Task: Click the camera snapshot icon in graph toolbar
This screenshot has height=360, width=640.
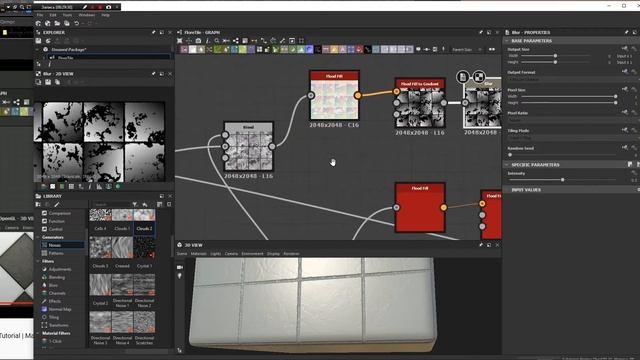Action: 198,41
